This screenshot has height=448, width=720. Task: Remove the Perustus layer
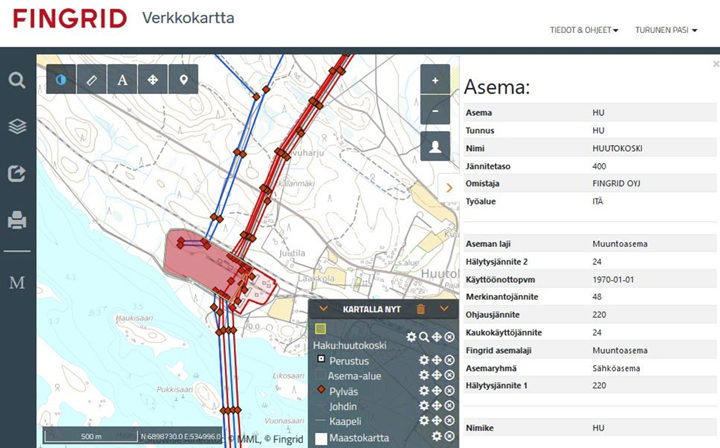click(x=450, y=360)
